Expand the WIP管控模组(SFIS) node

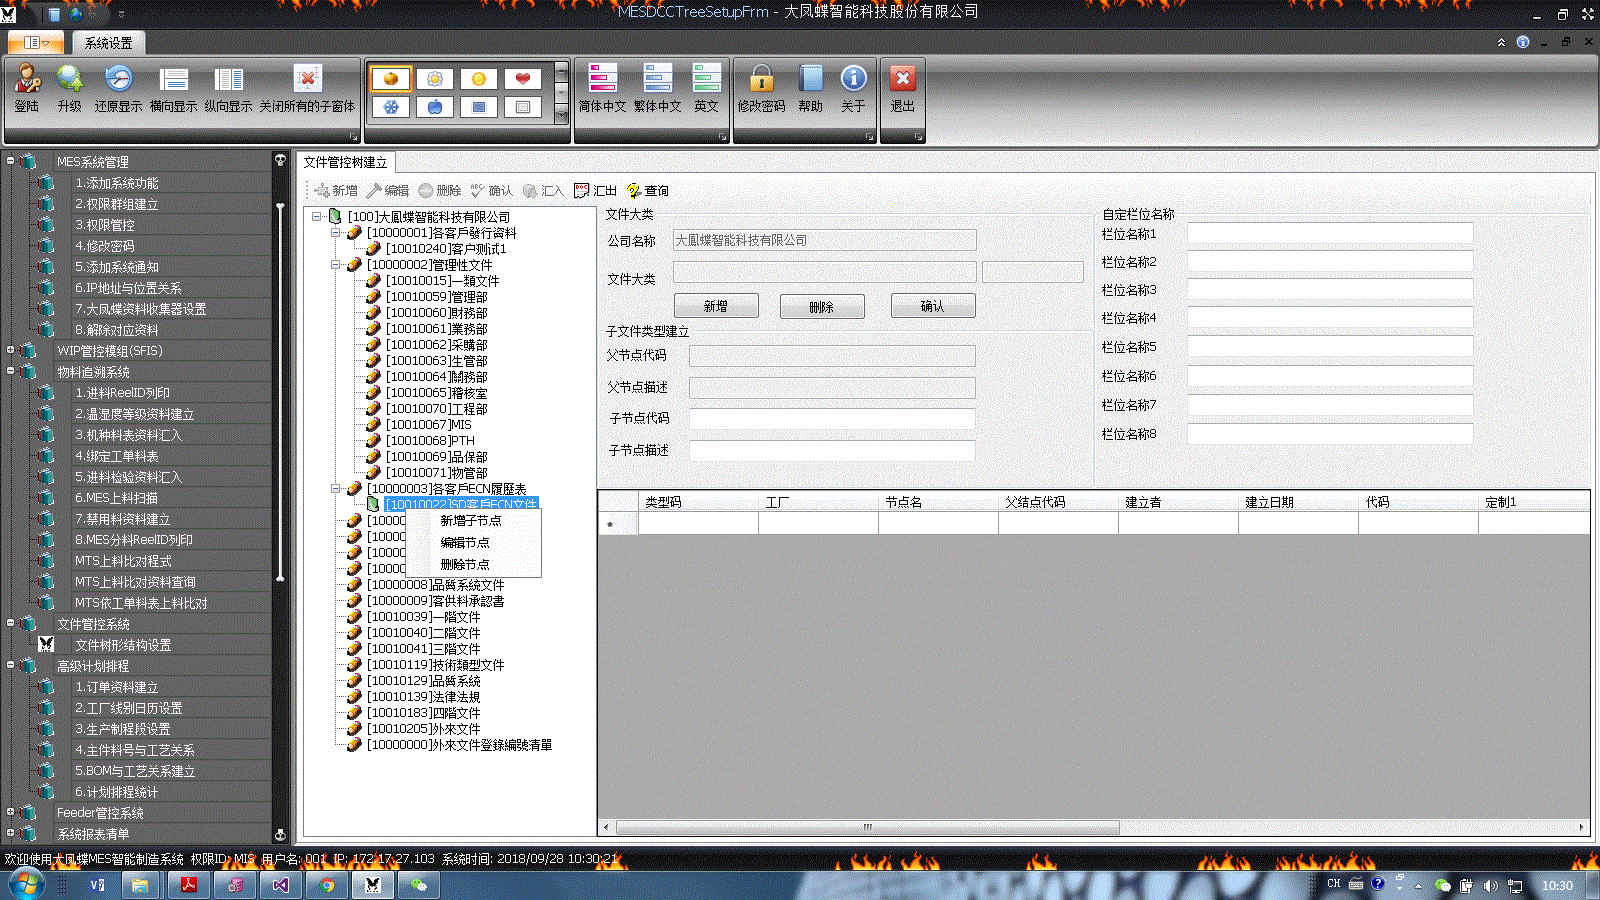coord(10,350)
